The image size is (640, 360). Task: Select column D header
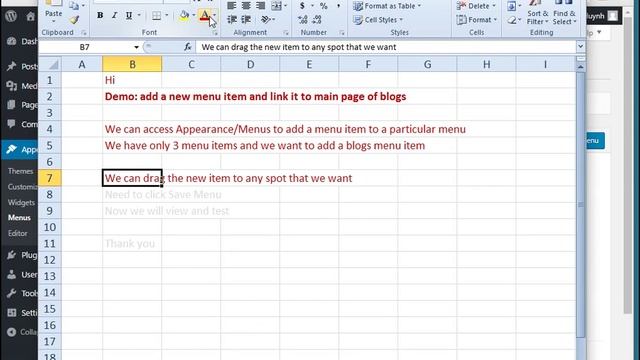click(x=250, y=64)
